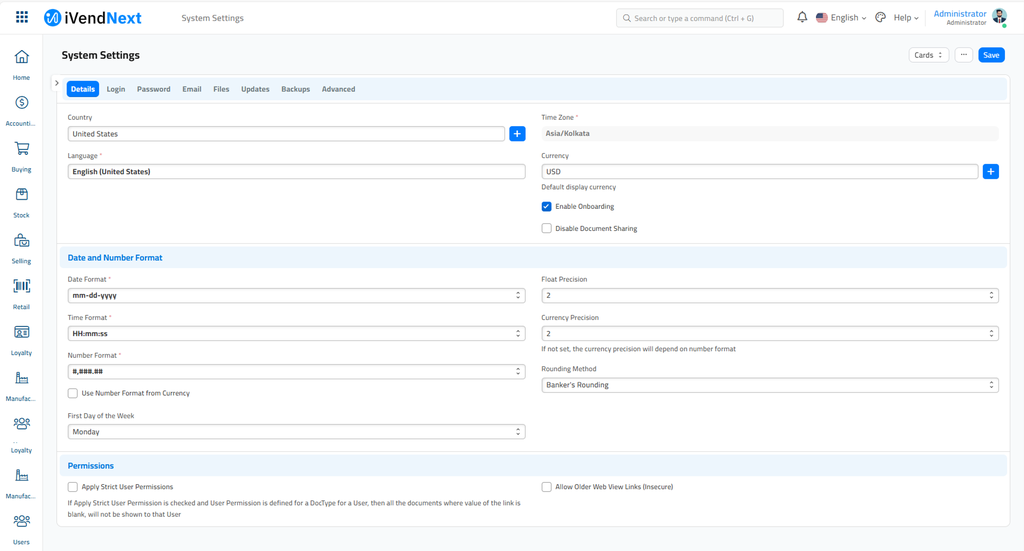Click the Save button
1024x551 pixels.
990,55
